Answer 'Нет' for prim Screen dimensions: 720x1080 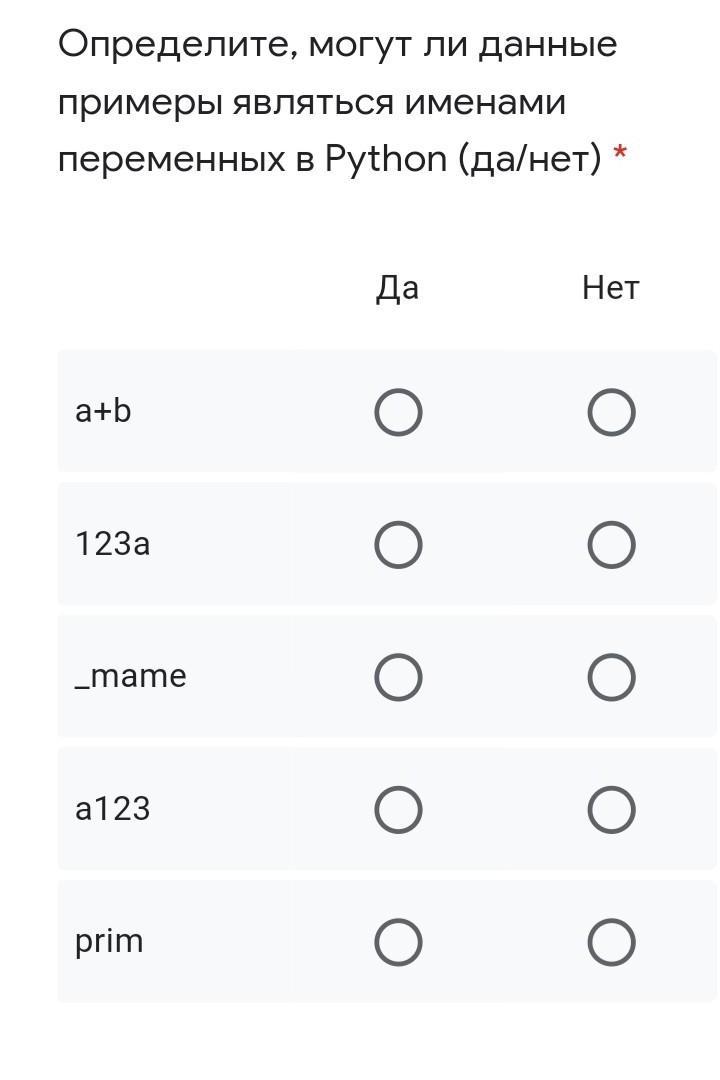coord(611,942)
